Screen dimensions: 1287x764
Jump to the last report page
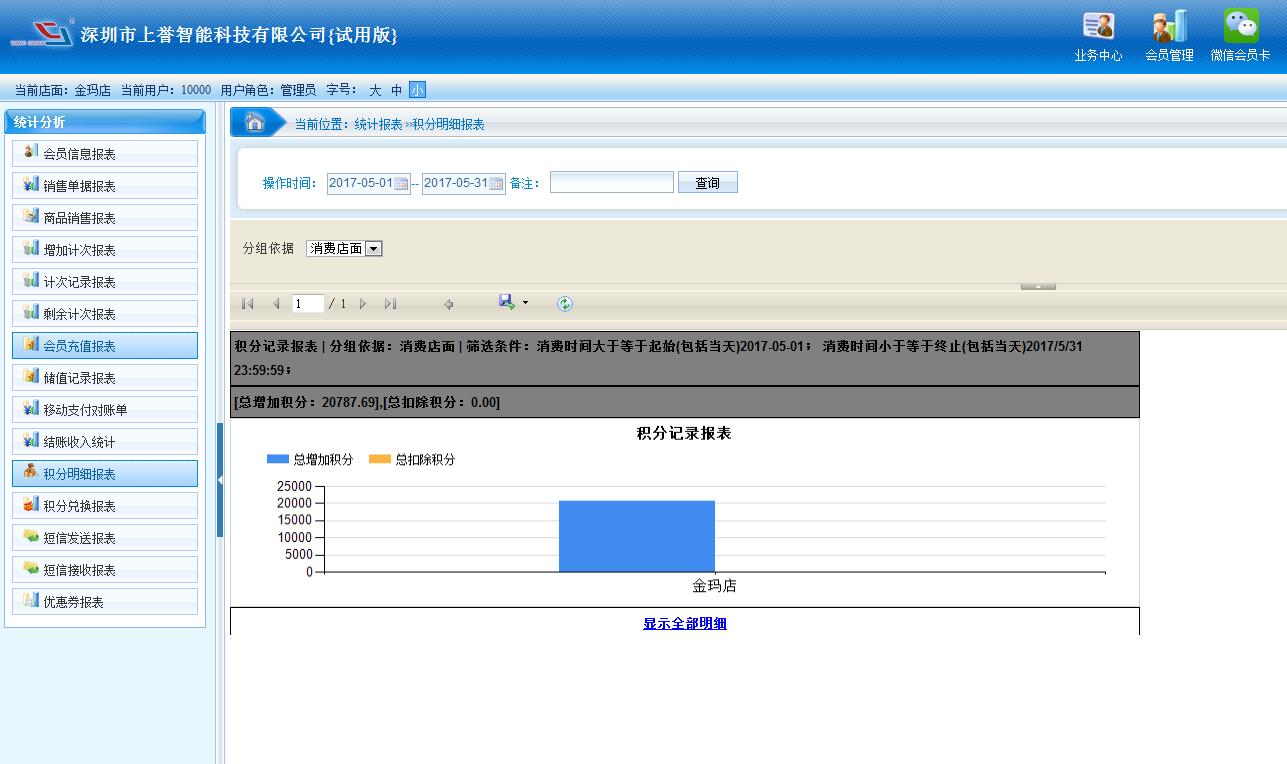(390, 304)
